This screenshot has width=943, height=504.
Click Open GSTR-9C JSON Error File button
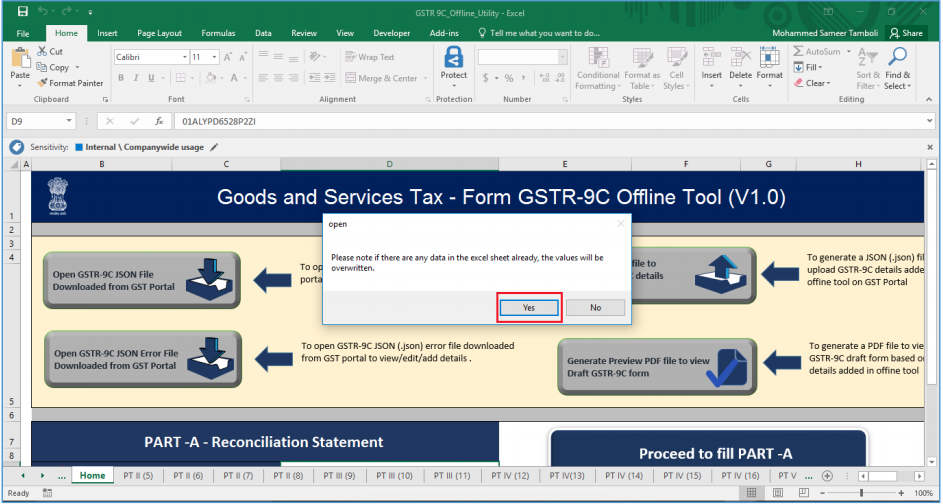point(143,359)
